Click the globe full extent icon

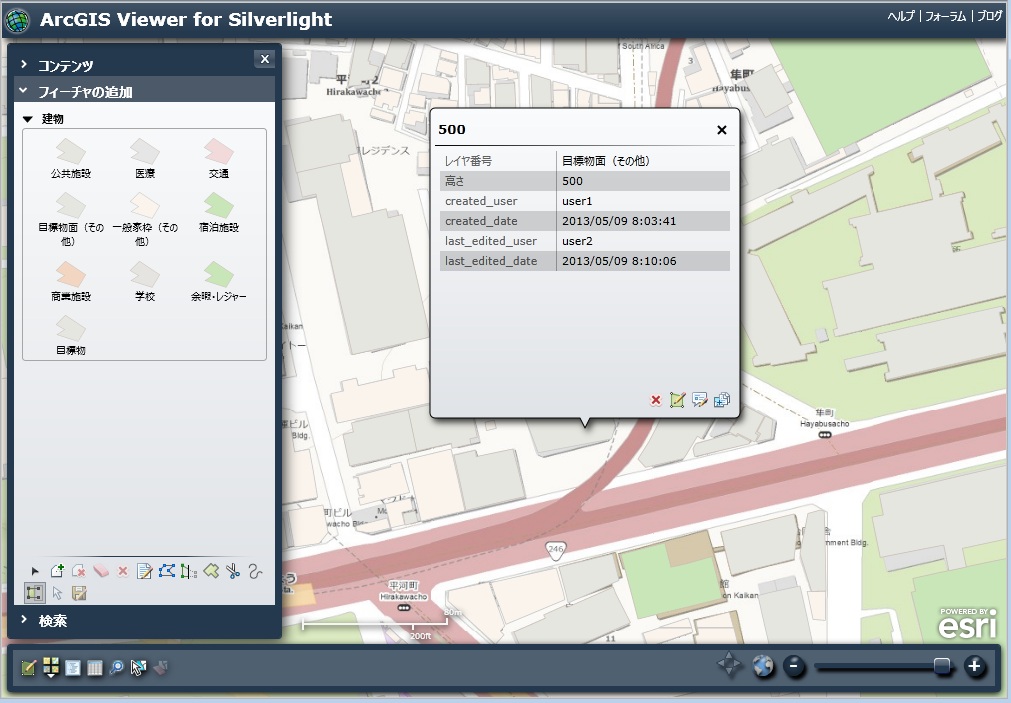tap(763, 666)
